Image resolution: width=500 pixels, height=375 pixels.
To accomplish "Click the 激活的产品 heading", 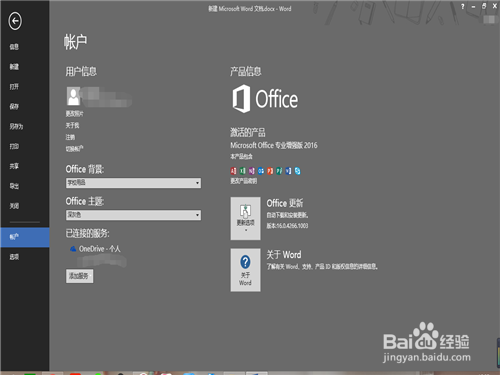I will [x=248, y=132].
